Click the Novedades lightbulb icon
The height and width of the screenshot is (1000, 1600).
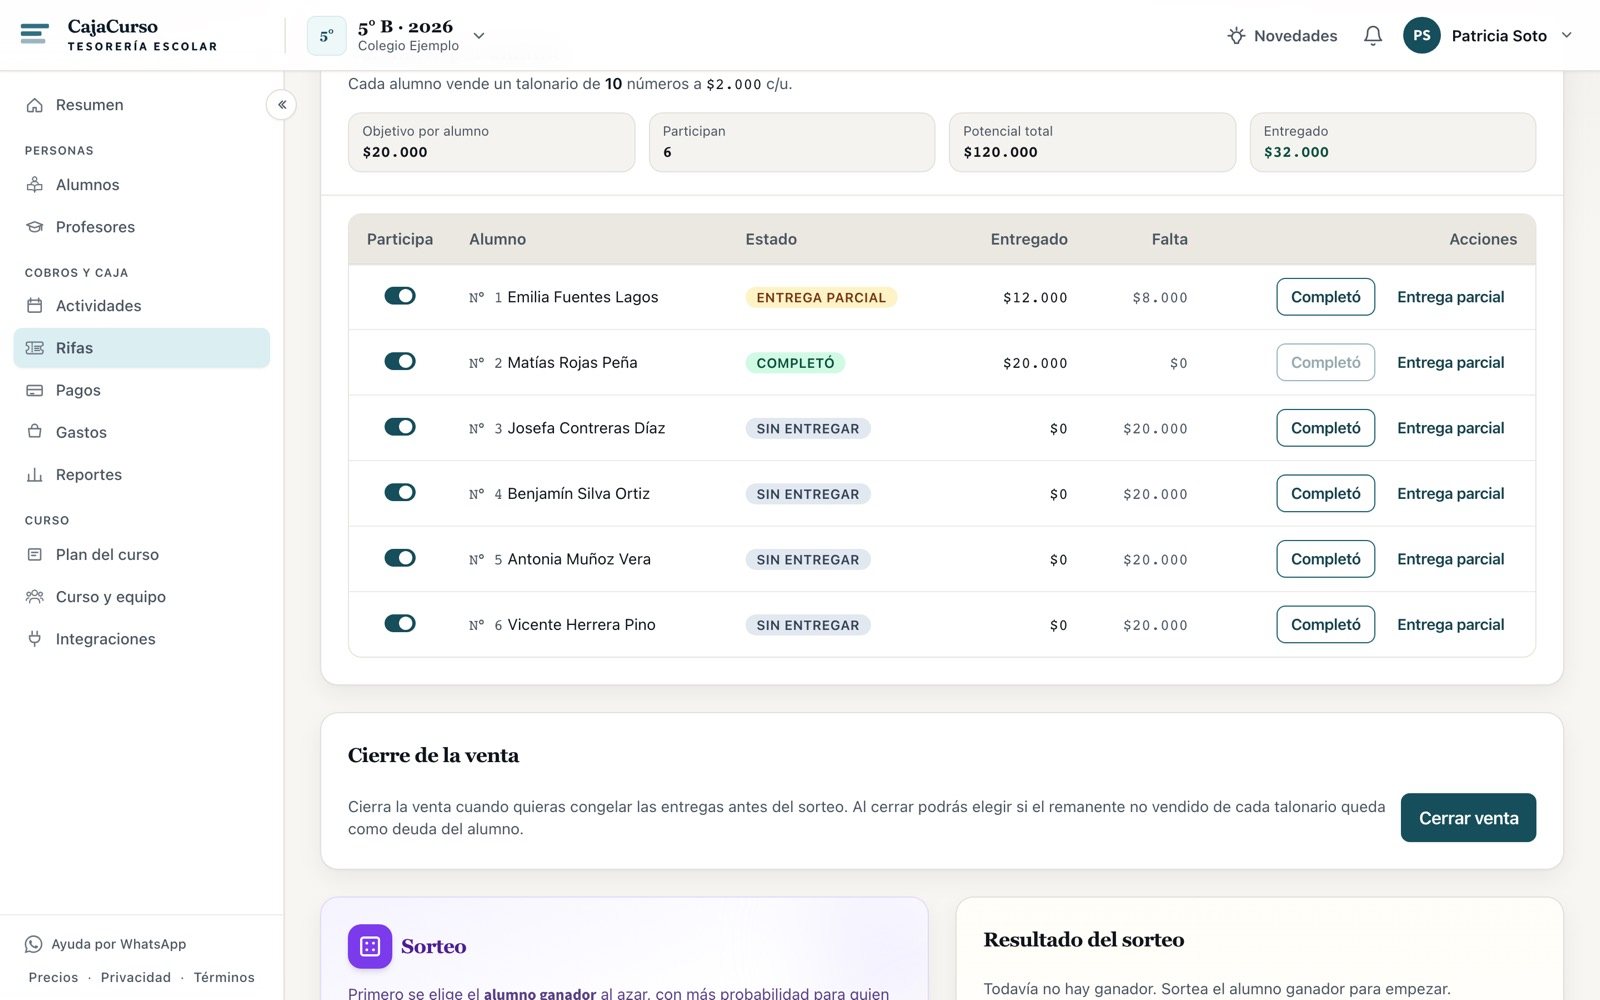pyautogui.click(x=1236, y=36)
